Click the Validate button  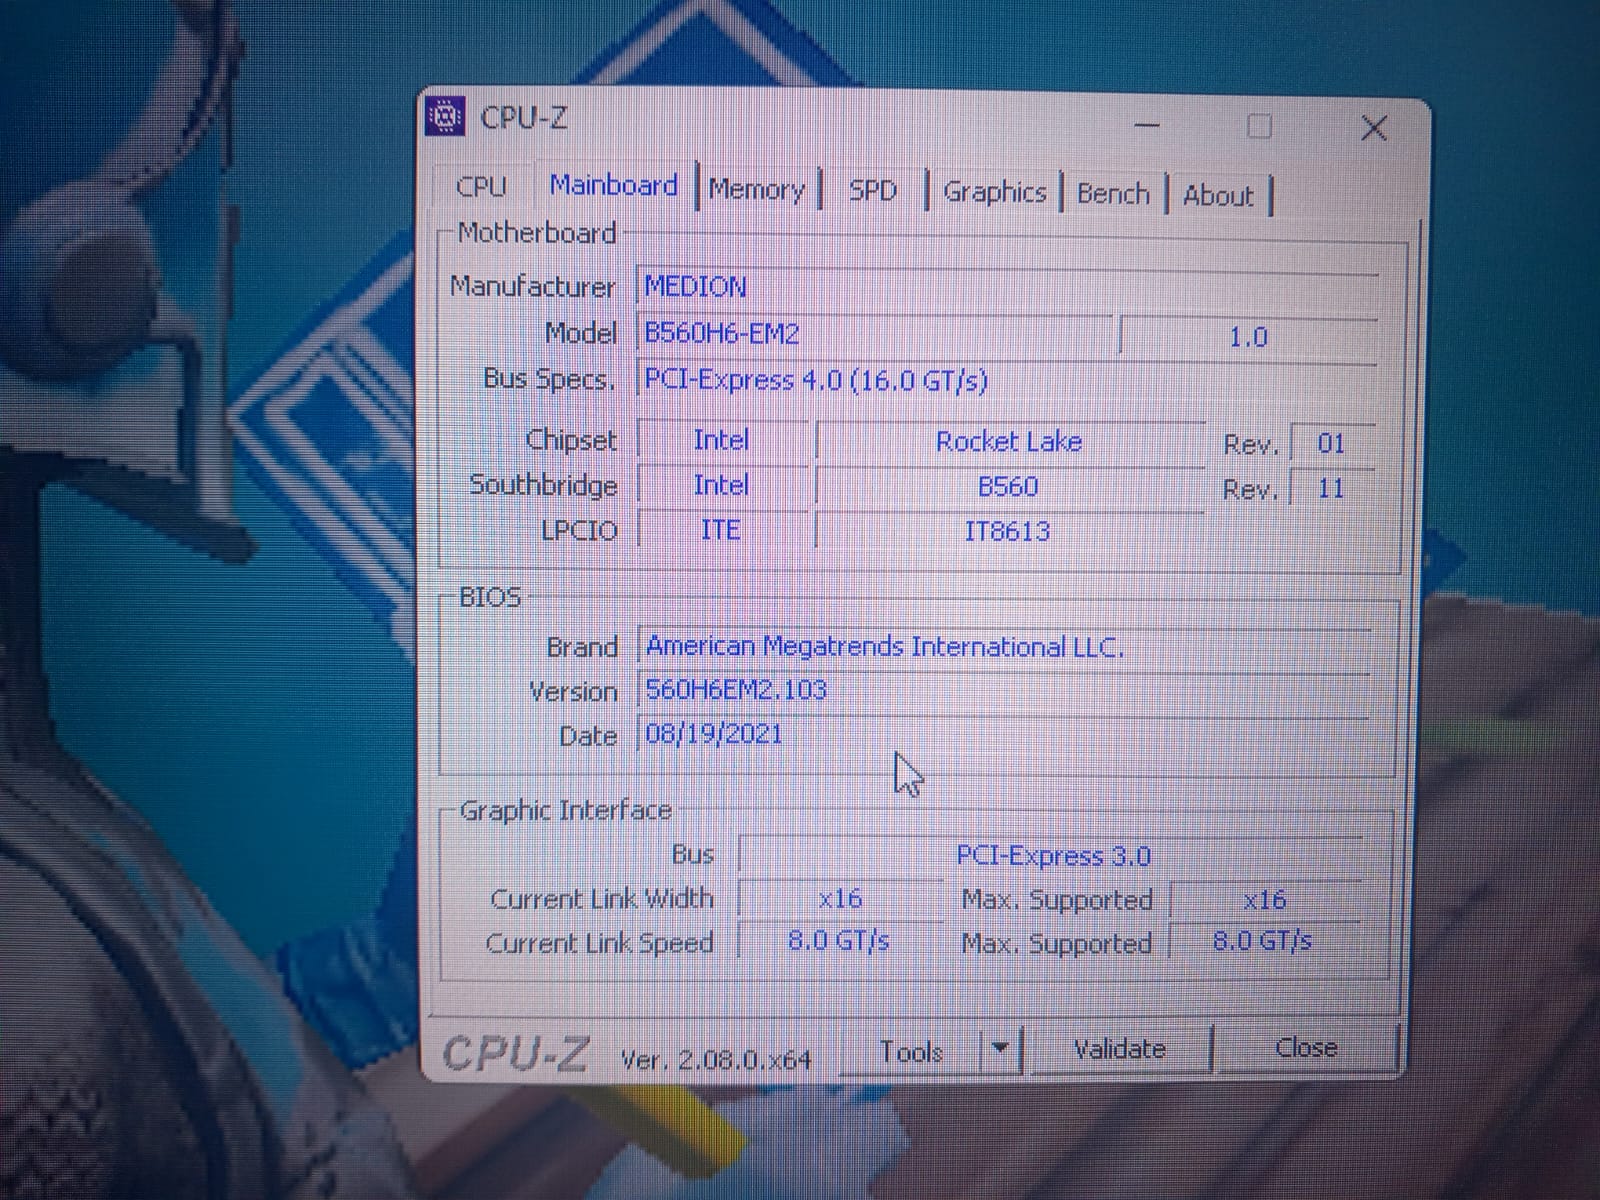1120,1049
